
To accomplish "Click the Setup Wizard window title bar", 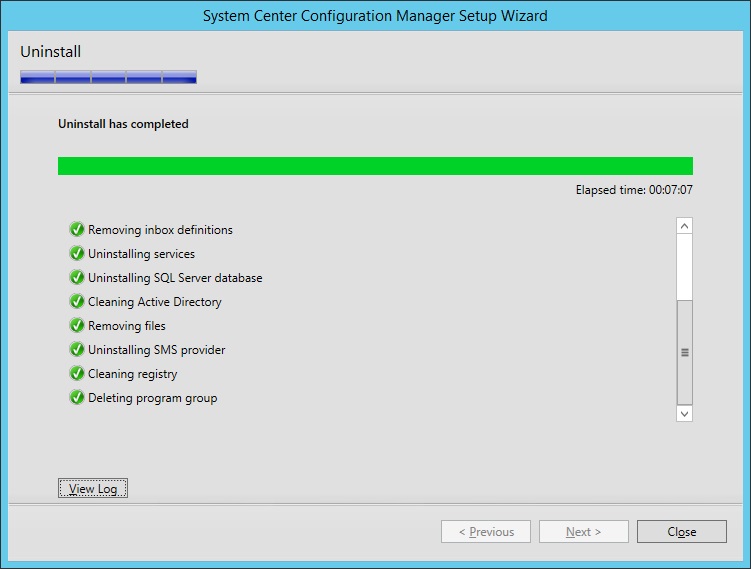I will (375, 16).
